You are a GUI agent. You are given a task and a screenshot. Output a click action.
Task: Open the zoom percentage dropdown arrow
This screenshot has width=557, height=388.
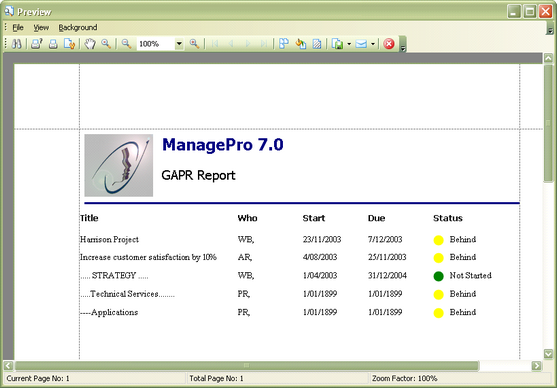pos(179,44)
